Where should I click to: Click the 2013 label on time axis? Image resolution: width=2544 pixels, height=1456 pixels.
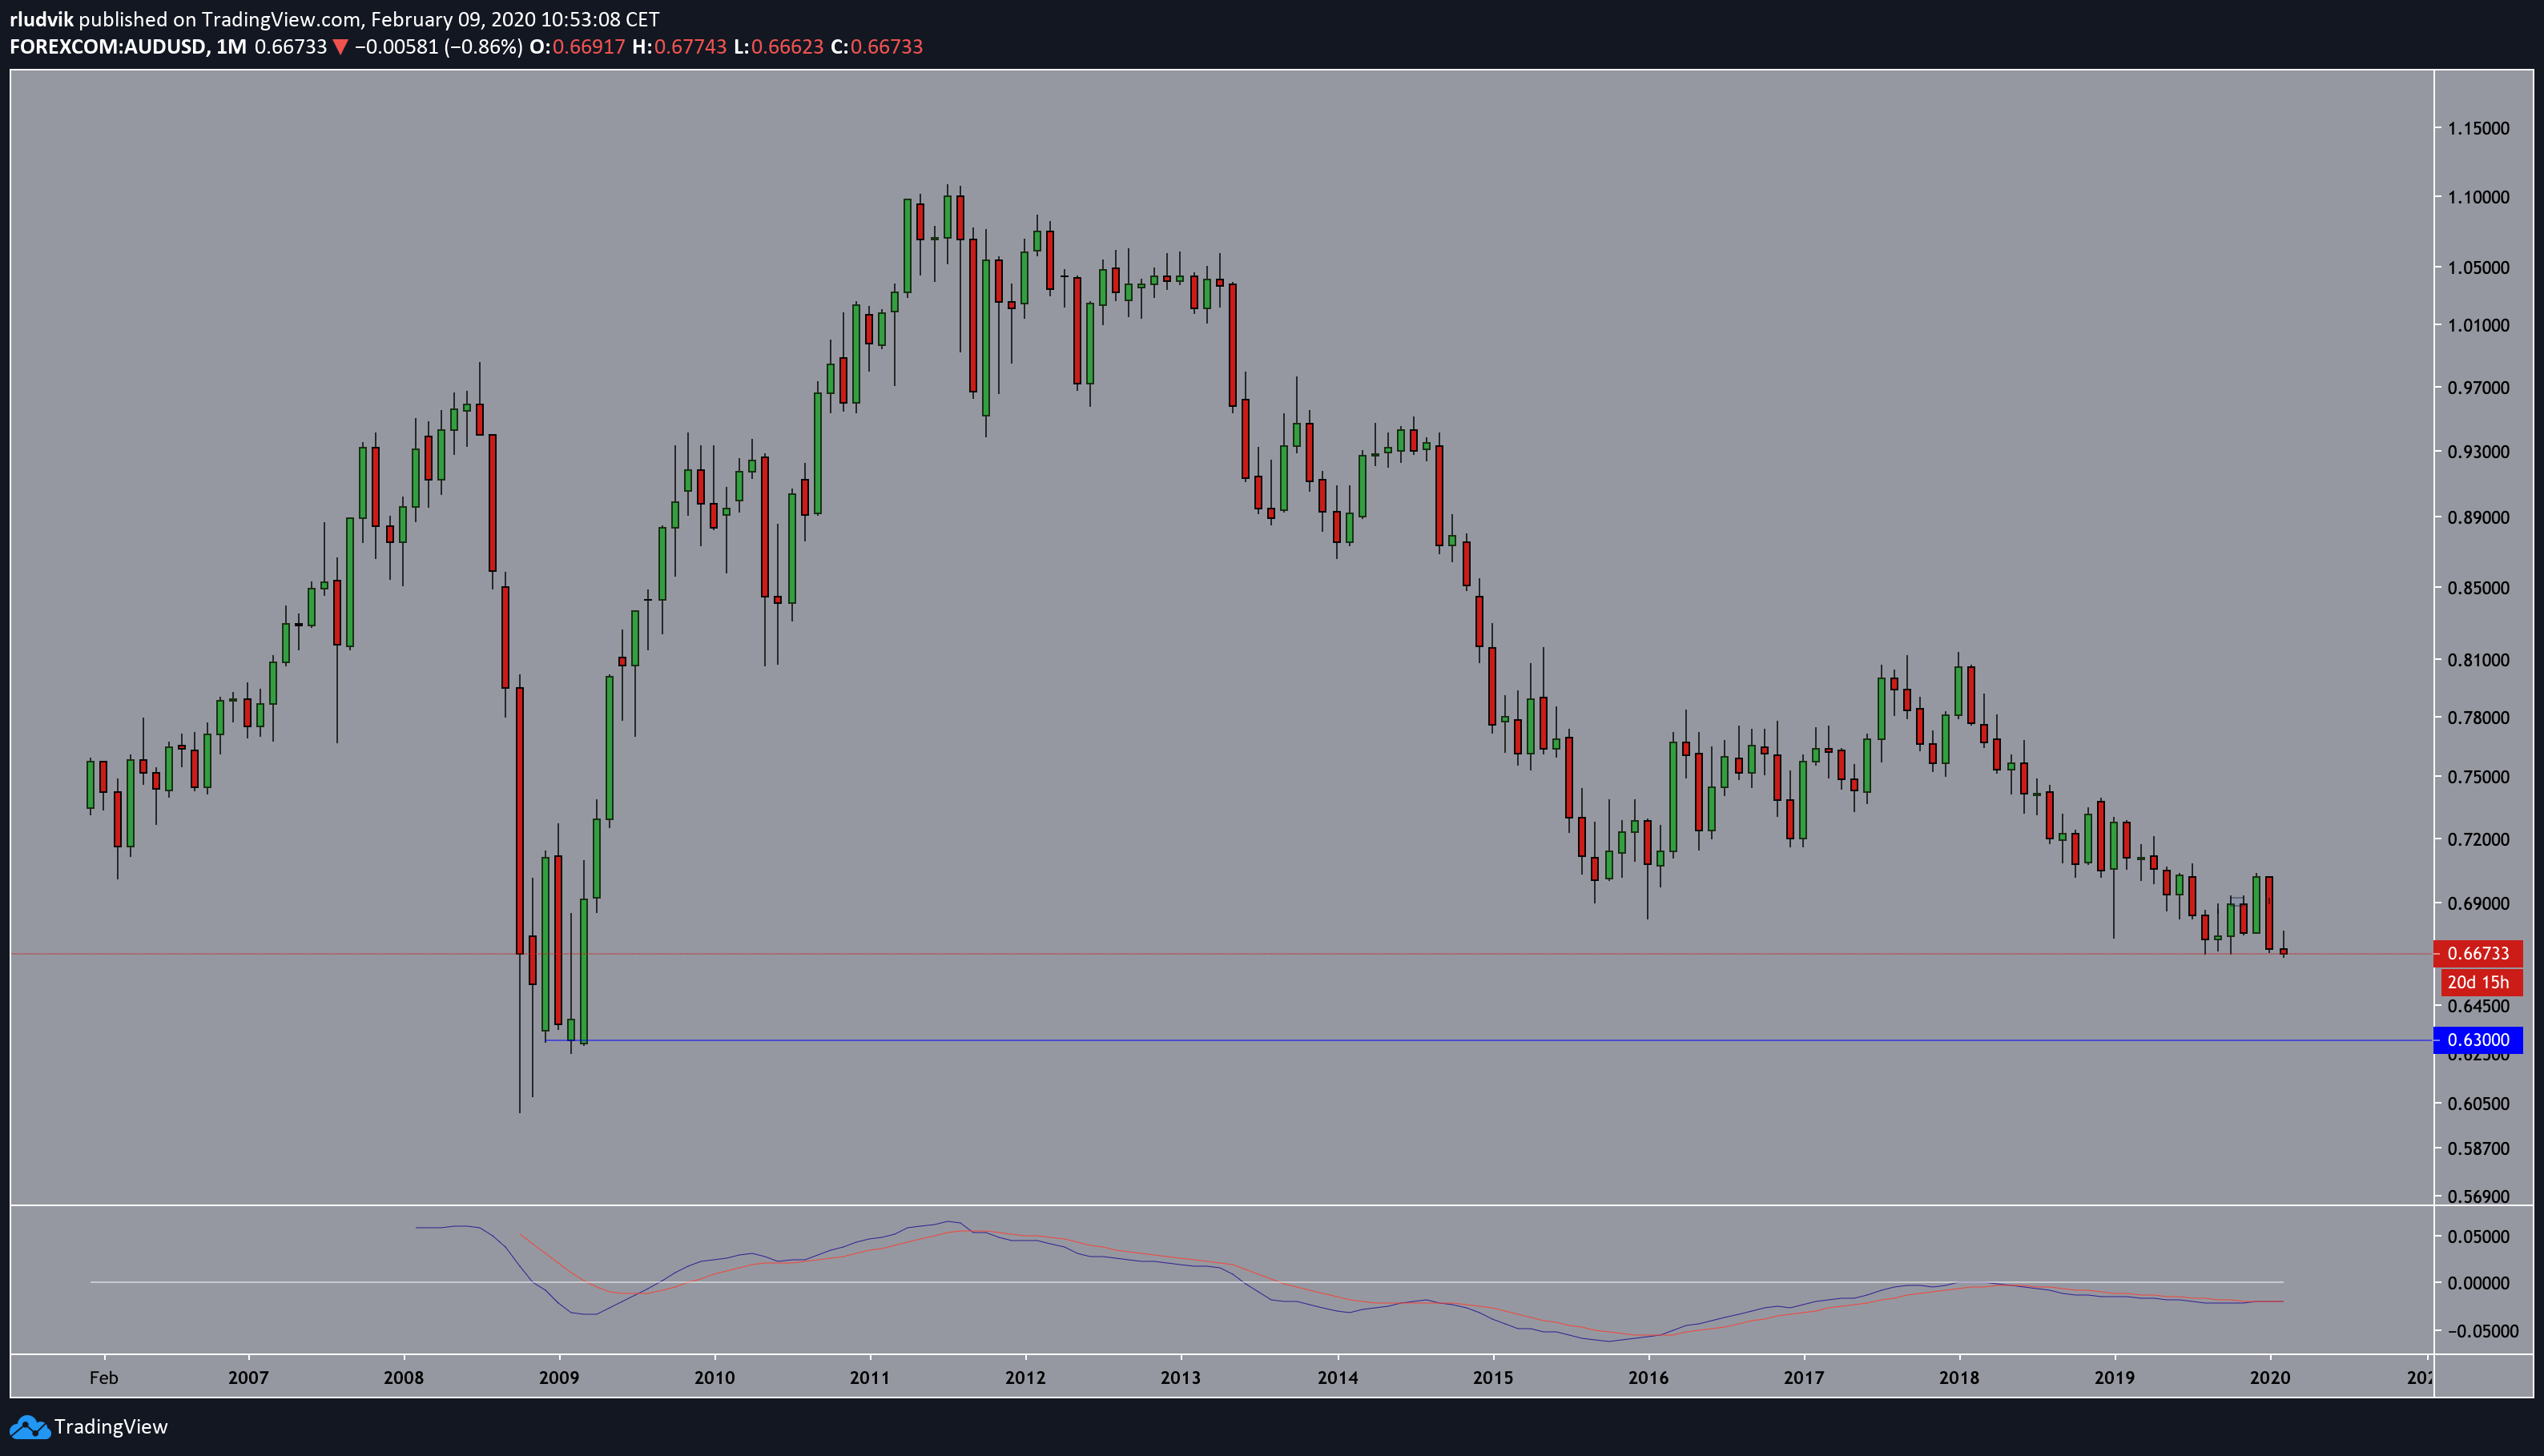[1181, 1378]
